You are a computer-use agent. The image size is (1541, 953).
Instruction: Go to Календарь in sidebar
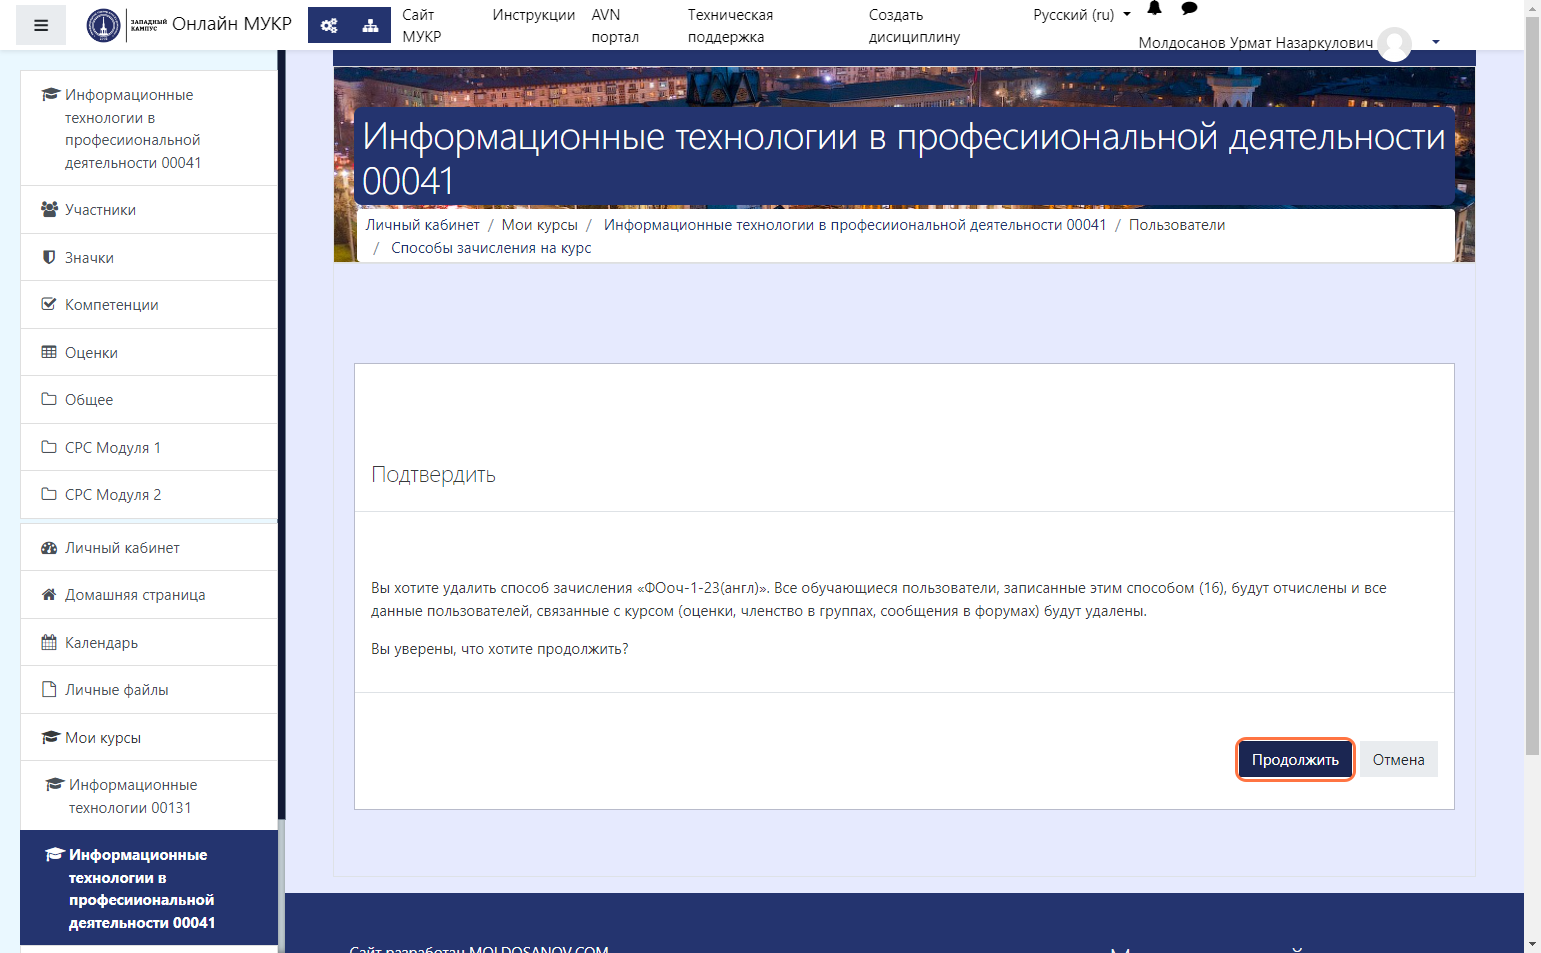tap(101, 643)
